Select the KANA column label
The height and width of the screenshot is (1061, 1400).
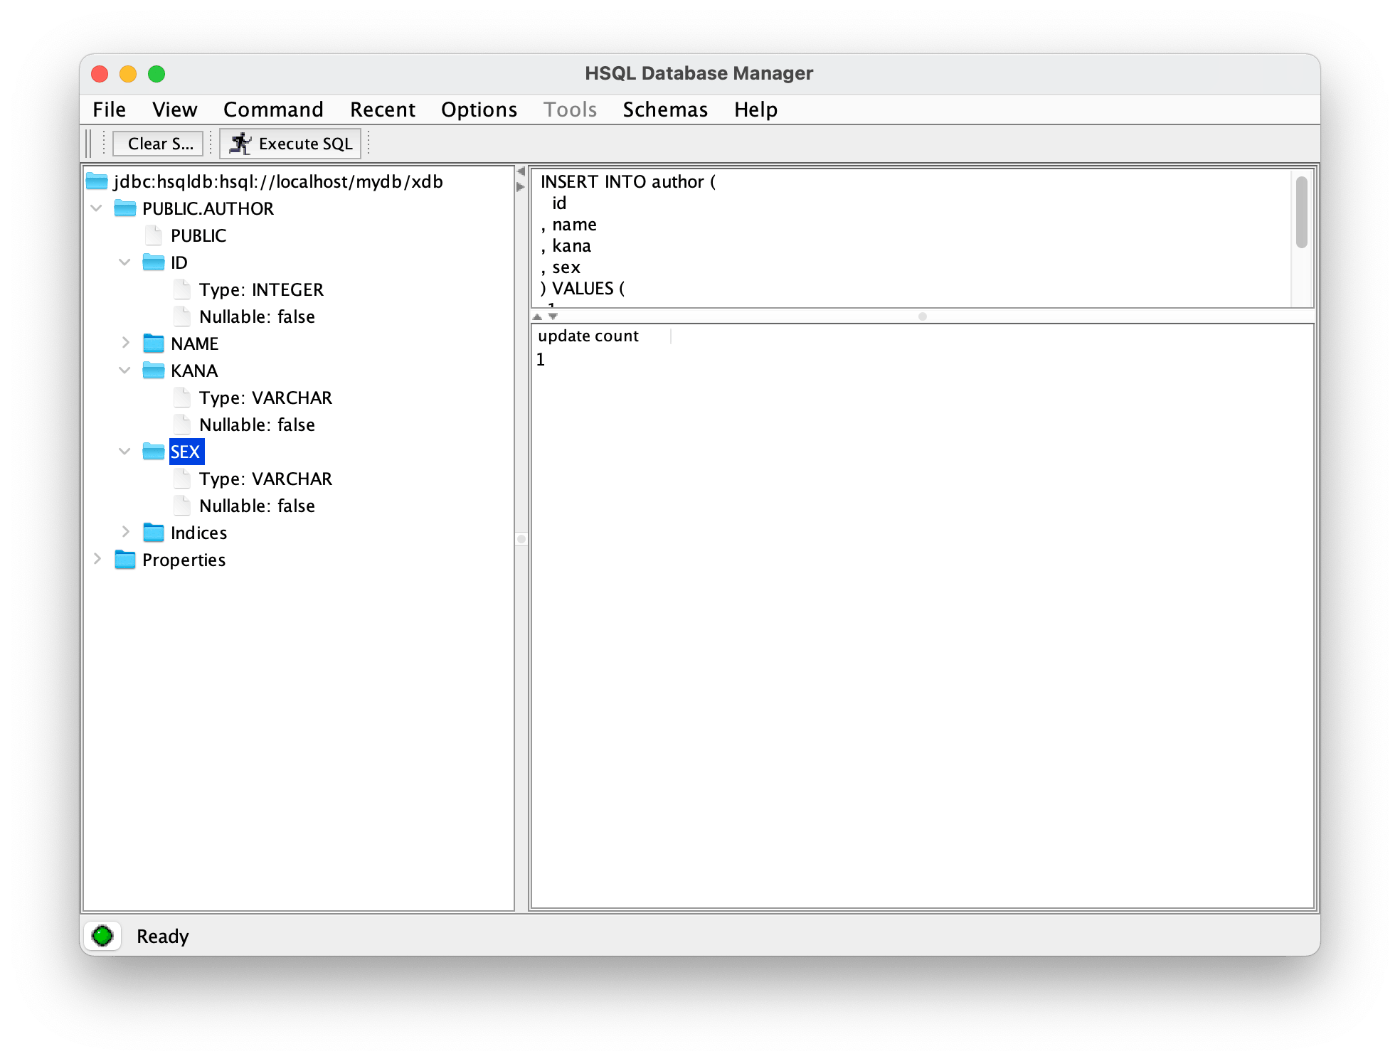pyautogui.click(x=194, y=370)
